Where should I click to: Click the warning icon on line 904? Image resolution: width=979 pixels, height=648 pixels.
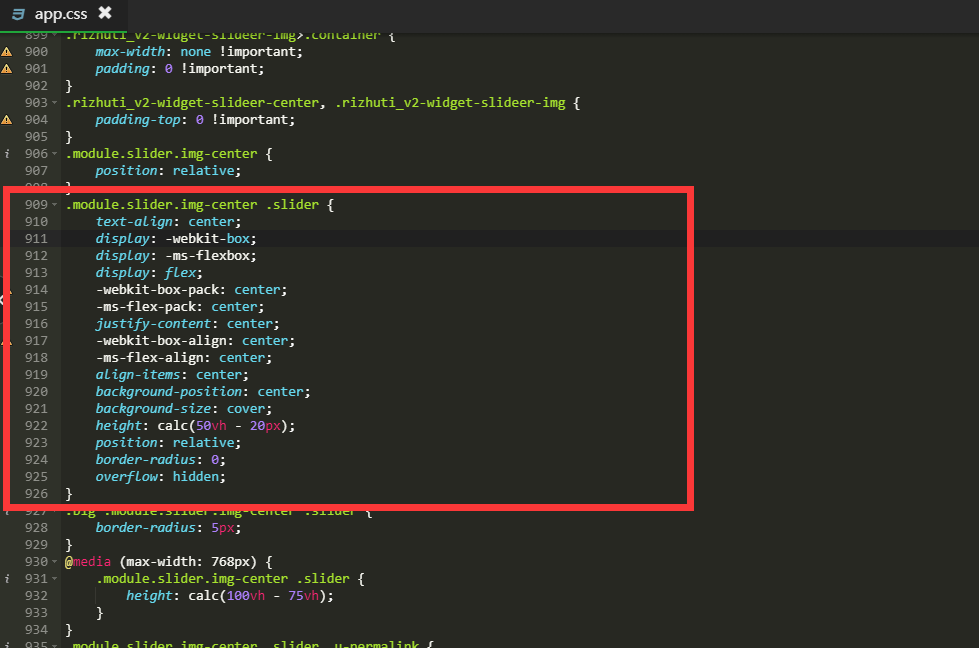7,119
